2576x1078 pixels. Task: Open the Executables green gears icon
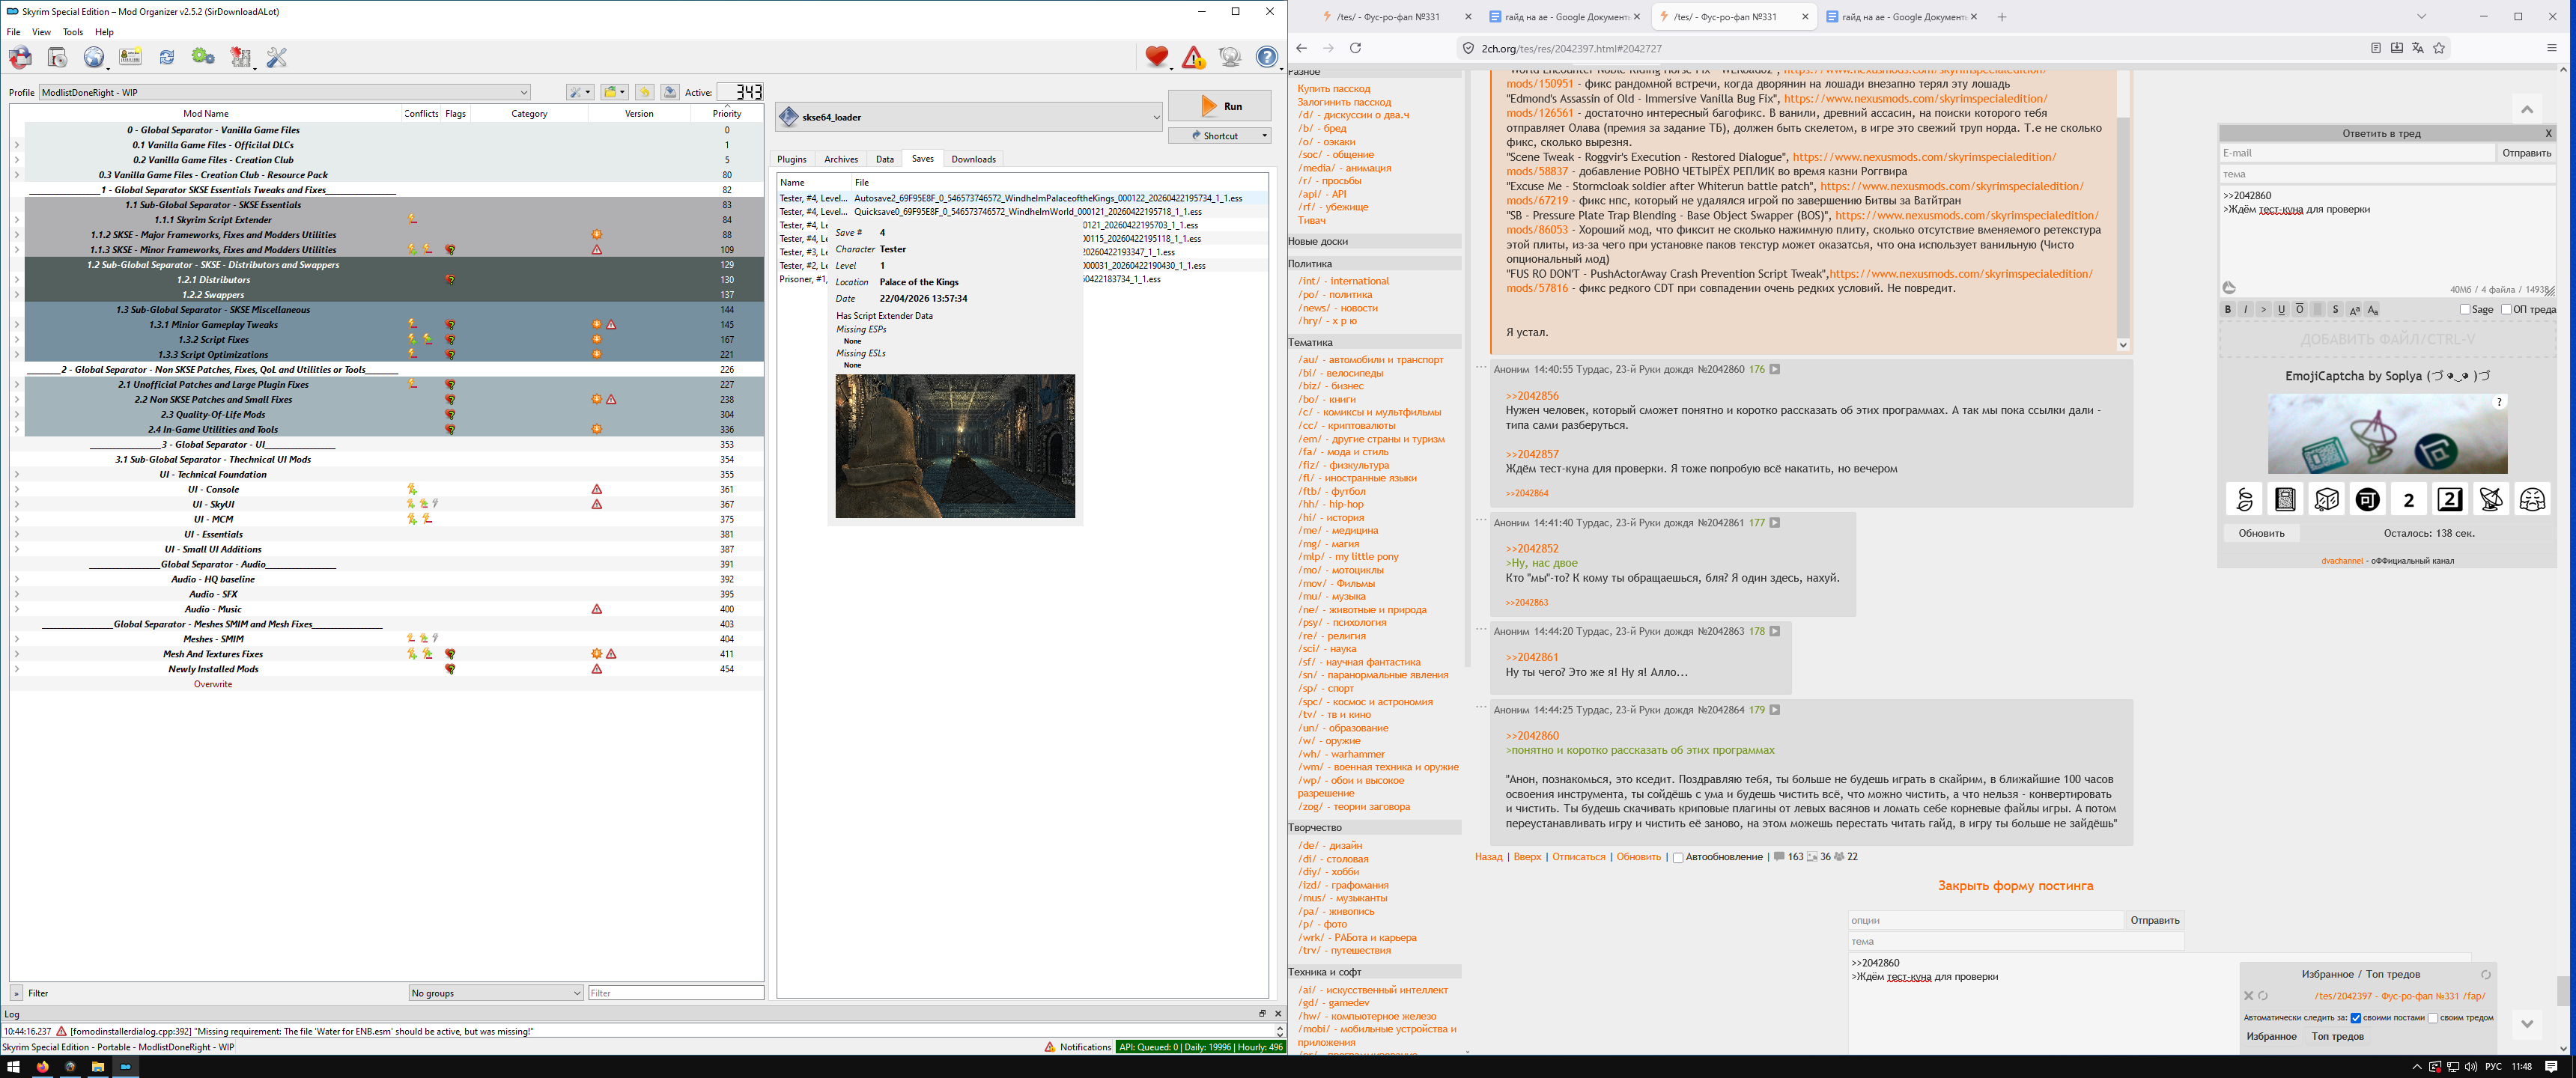203,57
